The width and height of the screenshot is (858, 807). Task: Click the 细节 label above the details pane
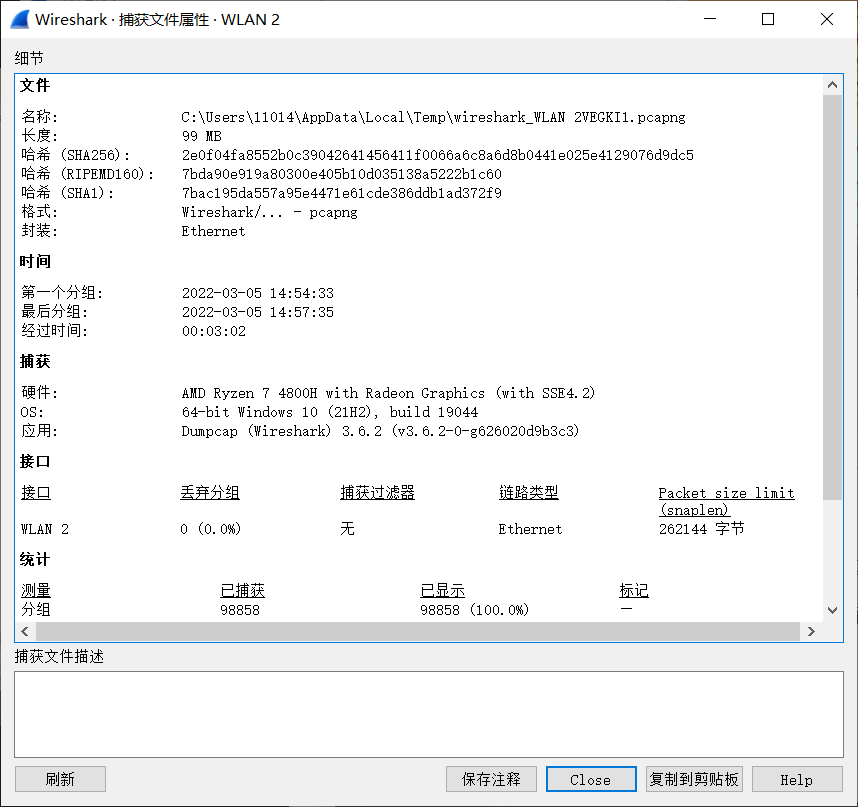point(29,58)
